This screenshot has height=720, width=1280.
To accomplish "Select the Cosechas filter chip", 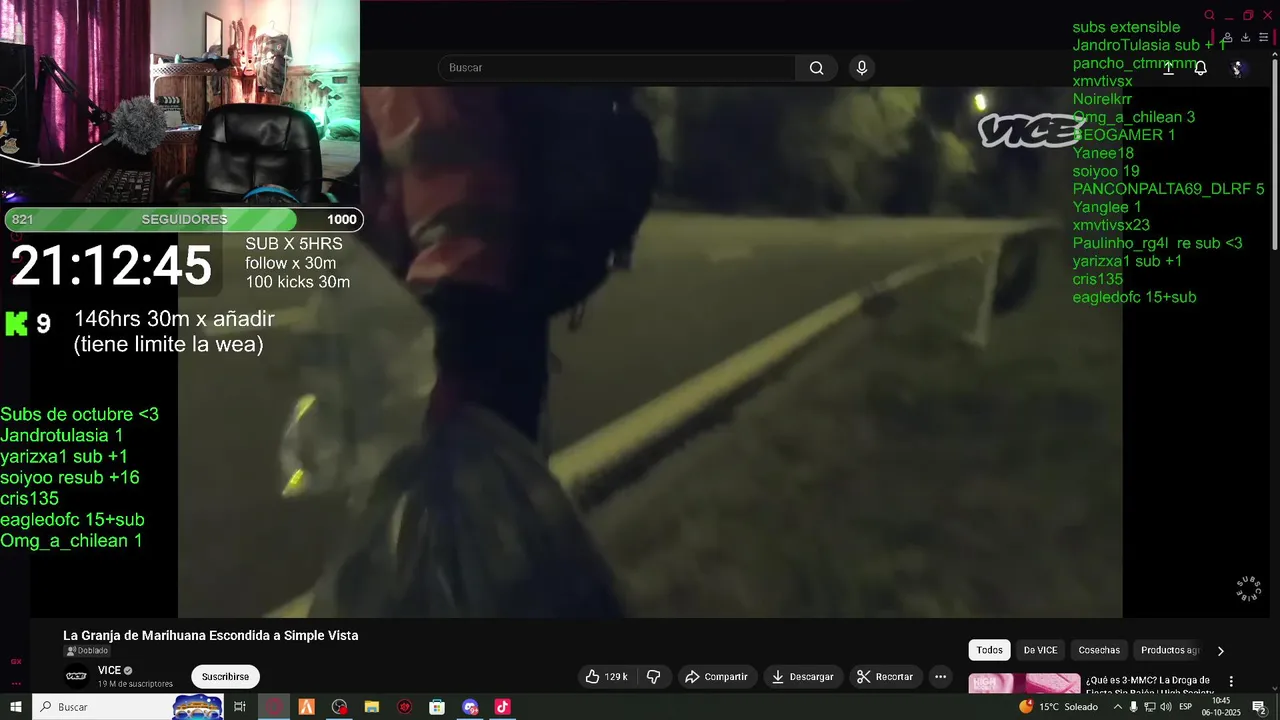I will click(x=1099, y=650).
